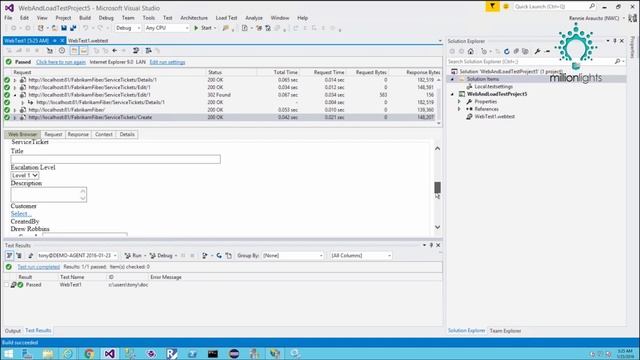This screenshot has width=640, height=360.
Task: Click the Title input field
Action: point(116,159)
